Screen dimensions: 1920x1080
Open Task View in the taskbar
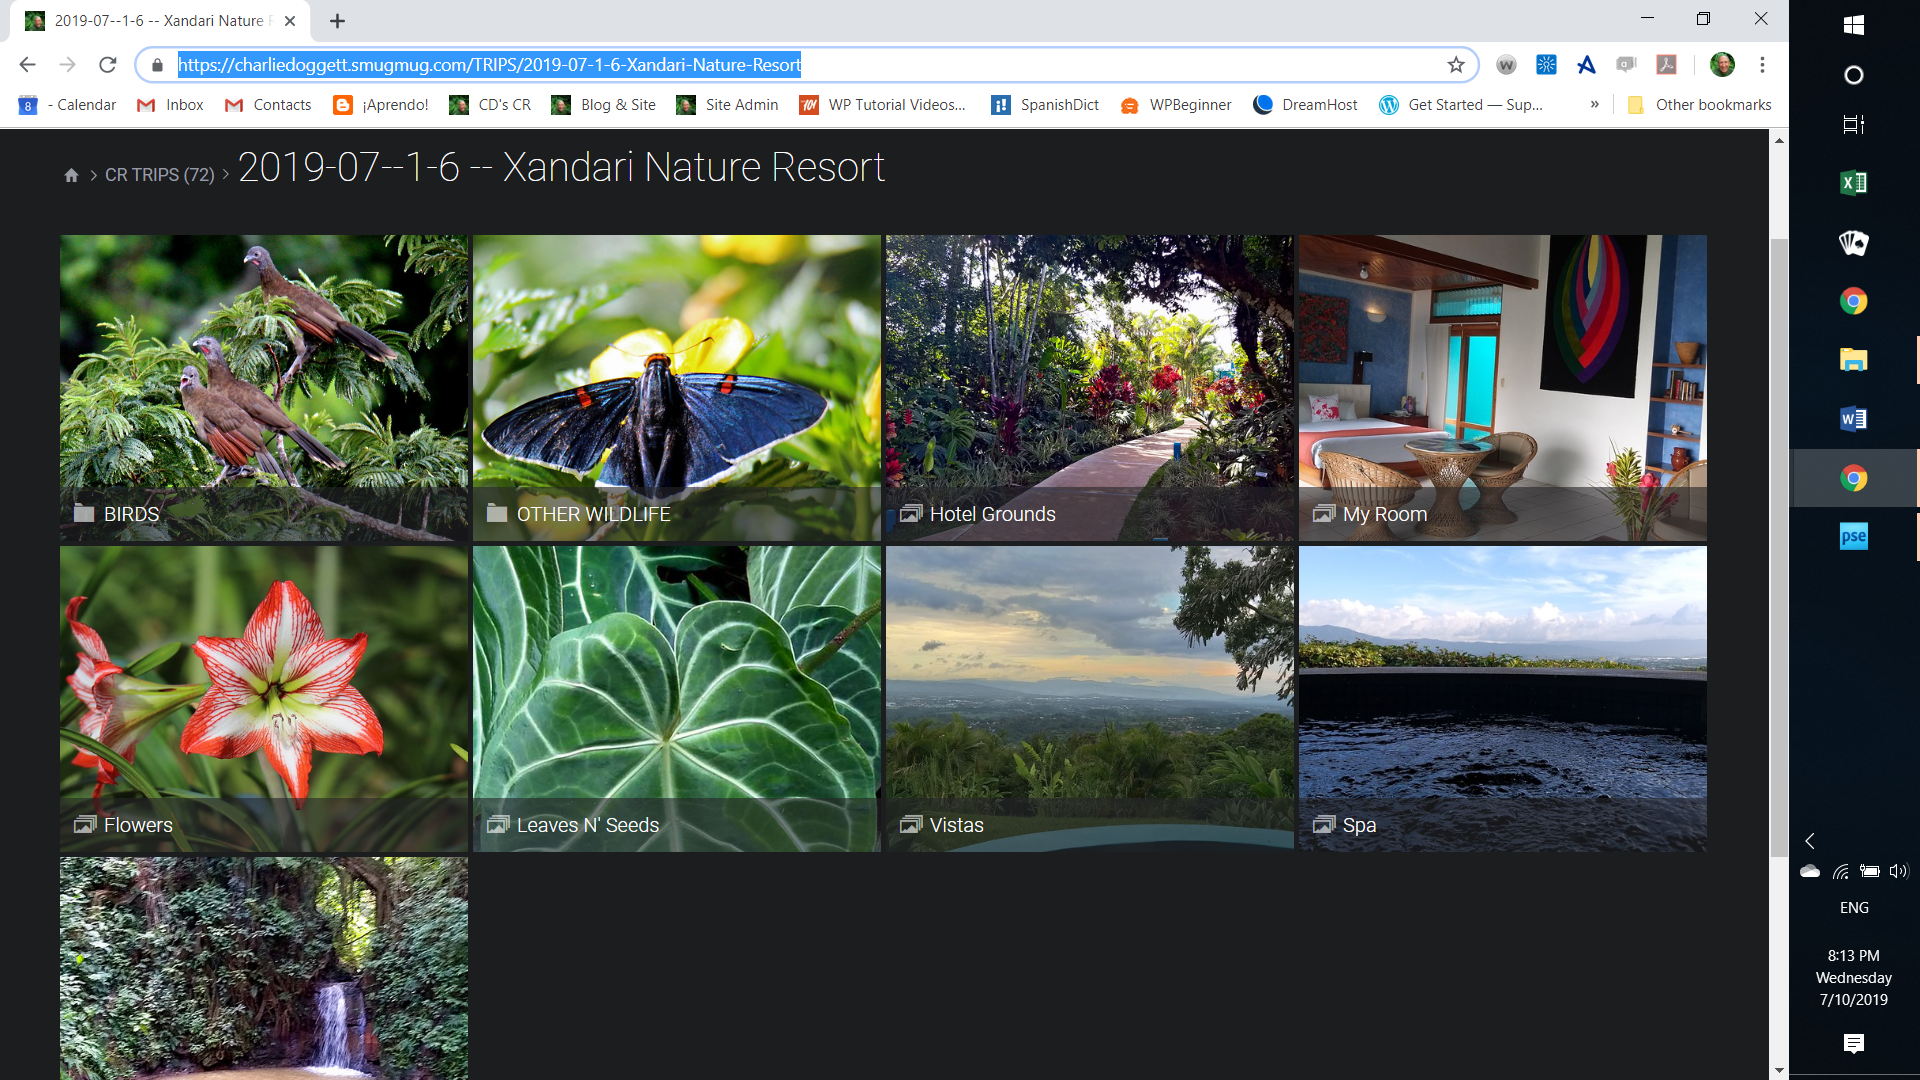(x=1853, y=125)
